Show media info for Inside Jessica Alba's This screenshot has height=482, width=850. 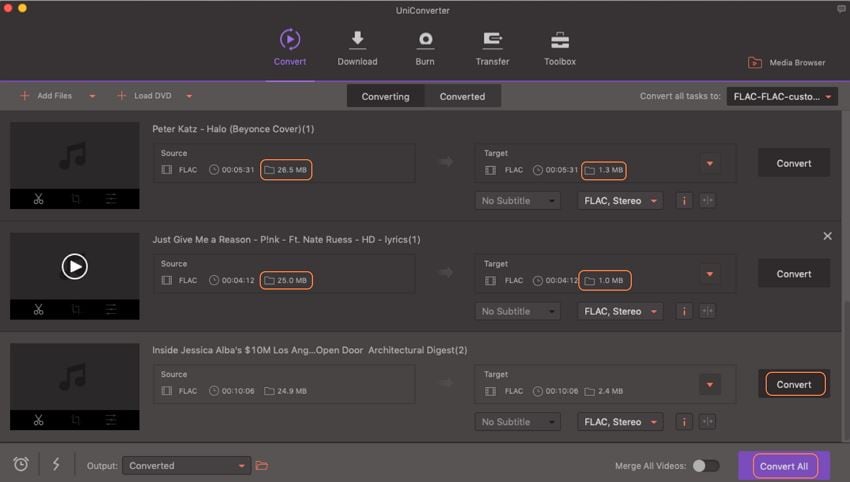point(684,422)
